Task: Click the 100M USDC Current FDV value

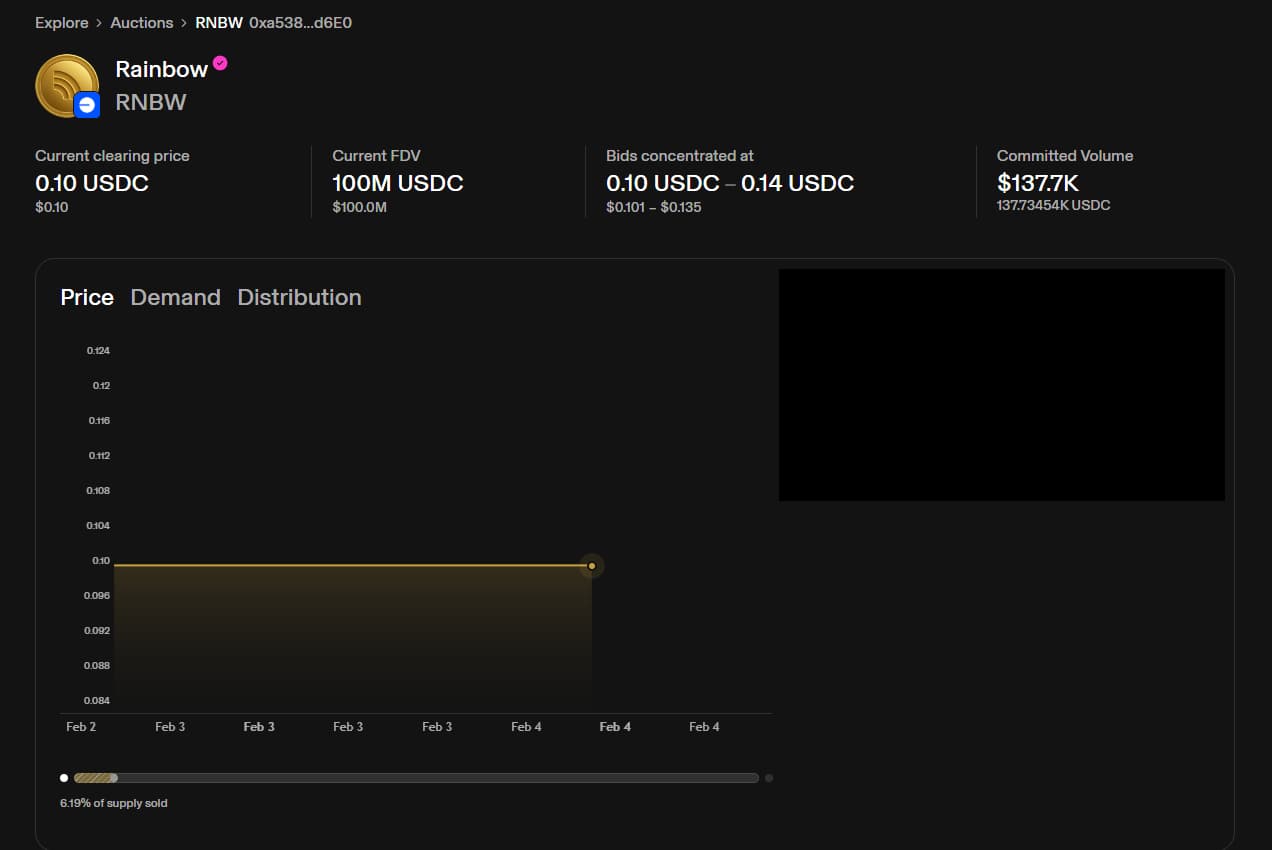Action: pos(397,183)
